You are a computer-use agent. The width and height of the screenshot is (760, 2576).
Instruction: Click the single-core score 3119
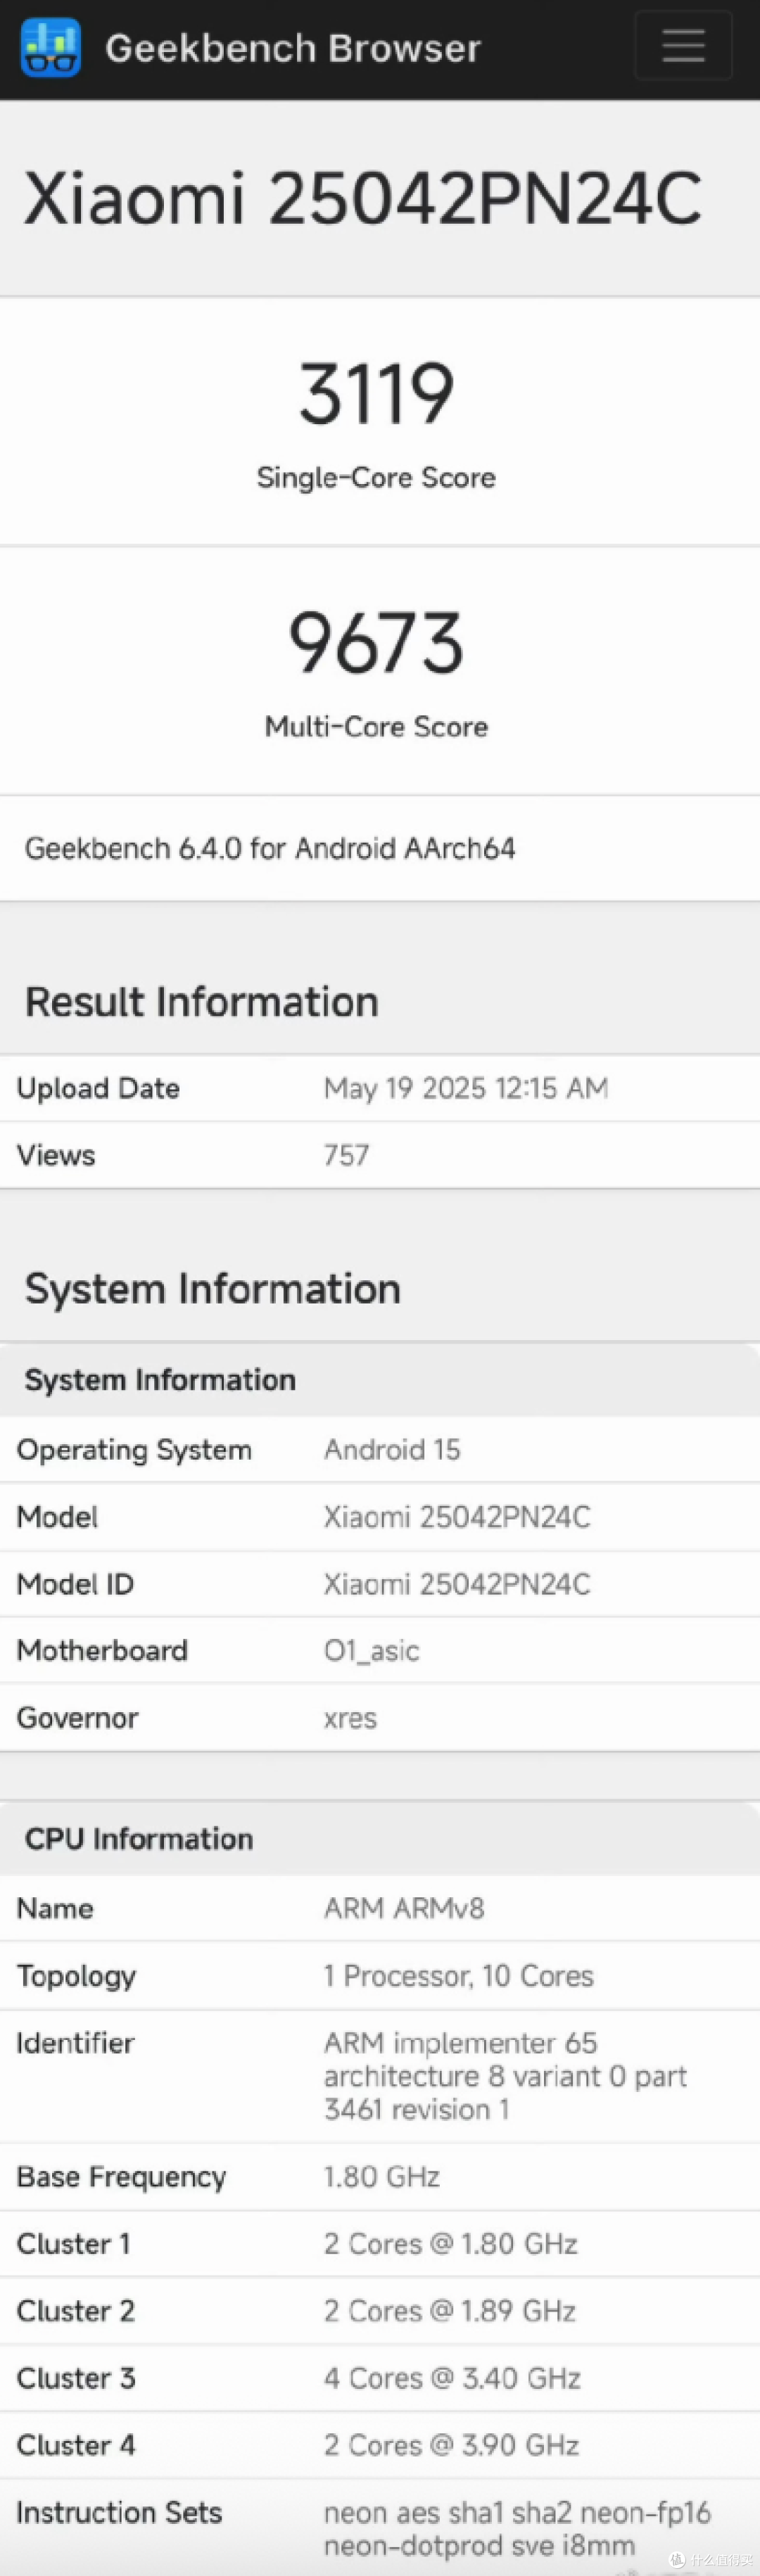click(376, 393)
